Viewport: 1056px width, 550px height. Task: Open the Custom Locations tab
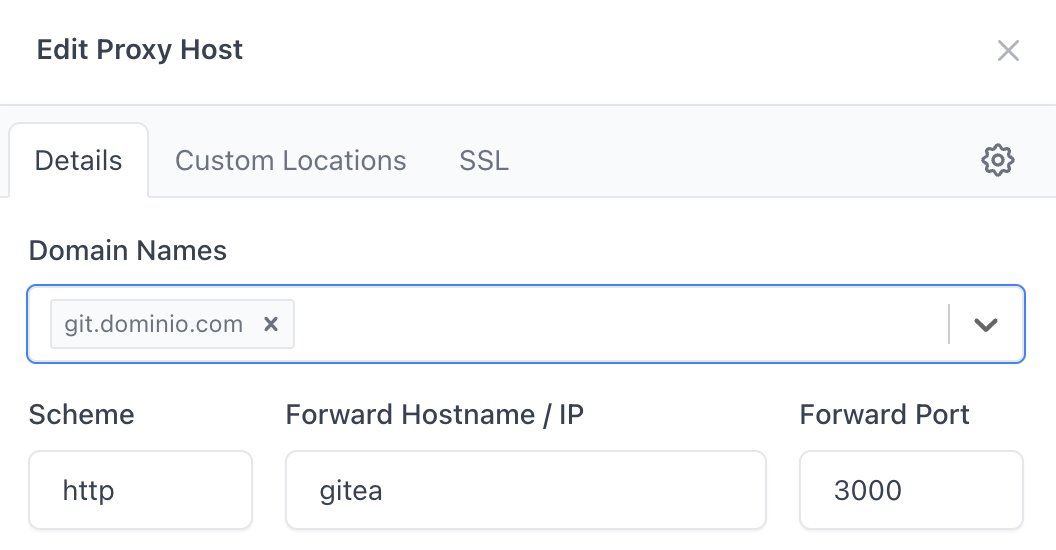click(x=291, y=161)
